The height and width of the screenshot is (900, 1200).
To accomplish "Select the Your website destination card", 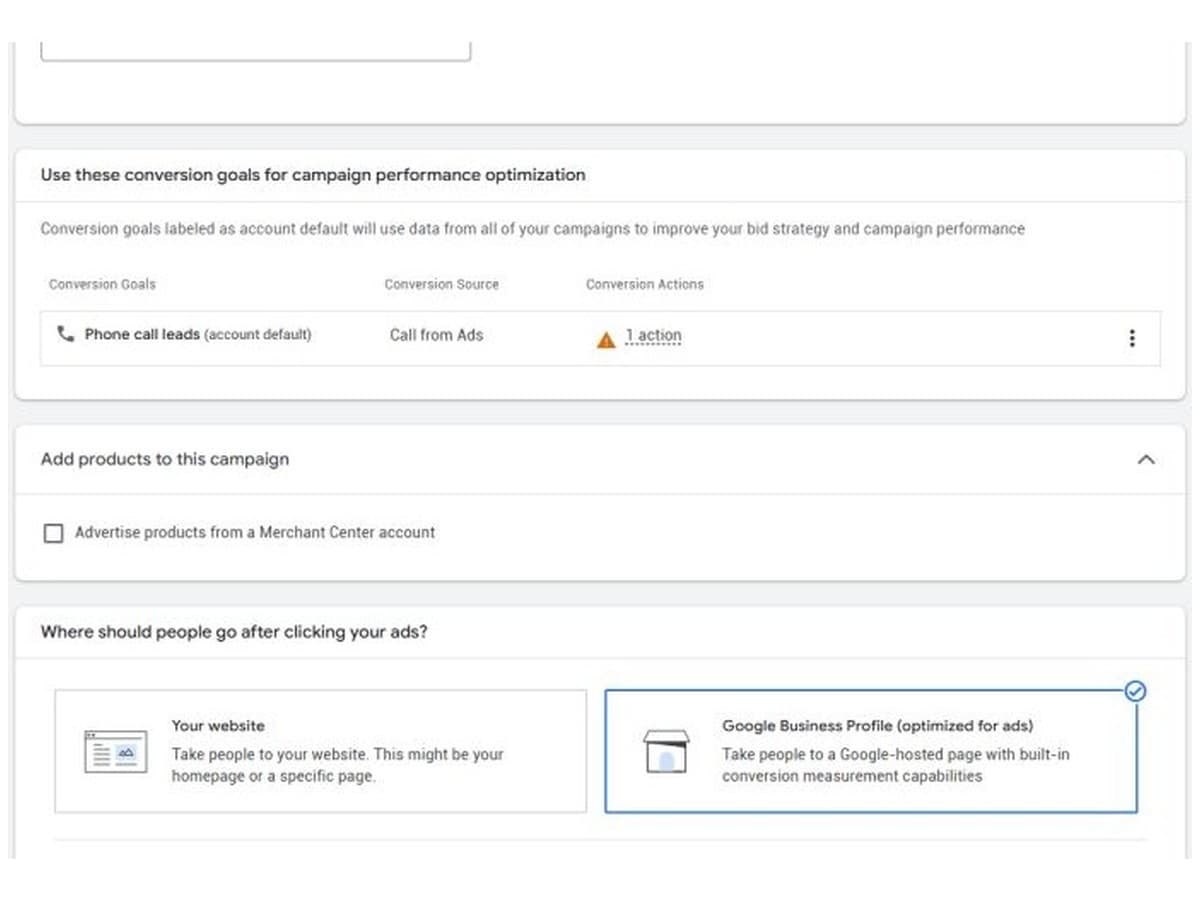I will 320,751.
